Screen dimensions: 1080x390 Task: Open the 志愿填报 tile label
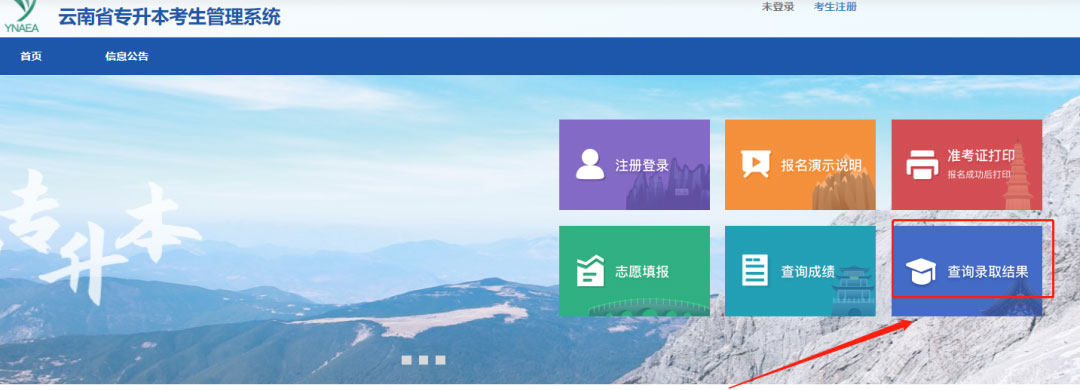[642, 271]
